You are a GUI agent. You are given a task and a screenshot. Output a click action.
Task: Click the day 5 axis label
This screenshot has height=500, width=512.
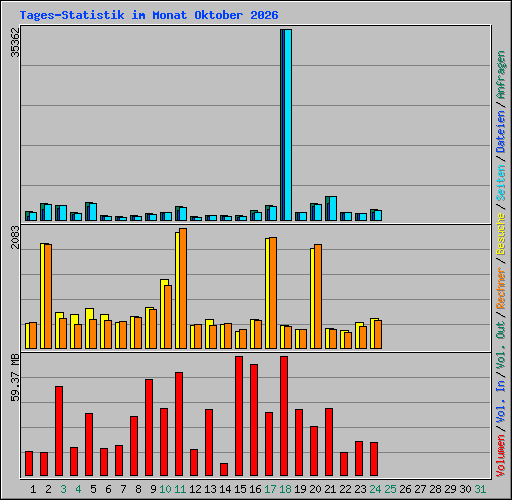pyautogui.click(x=93, y=489)
